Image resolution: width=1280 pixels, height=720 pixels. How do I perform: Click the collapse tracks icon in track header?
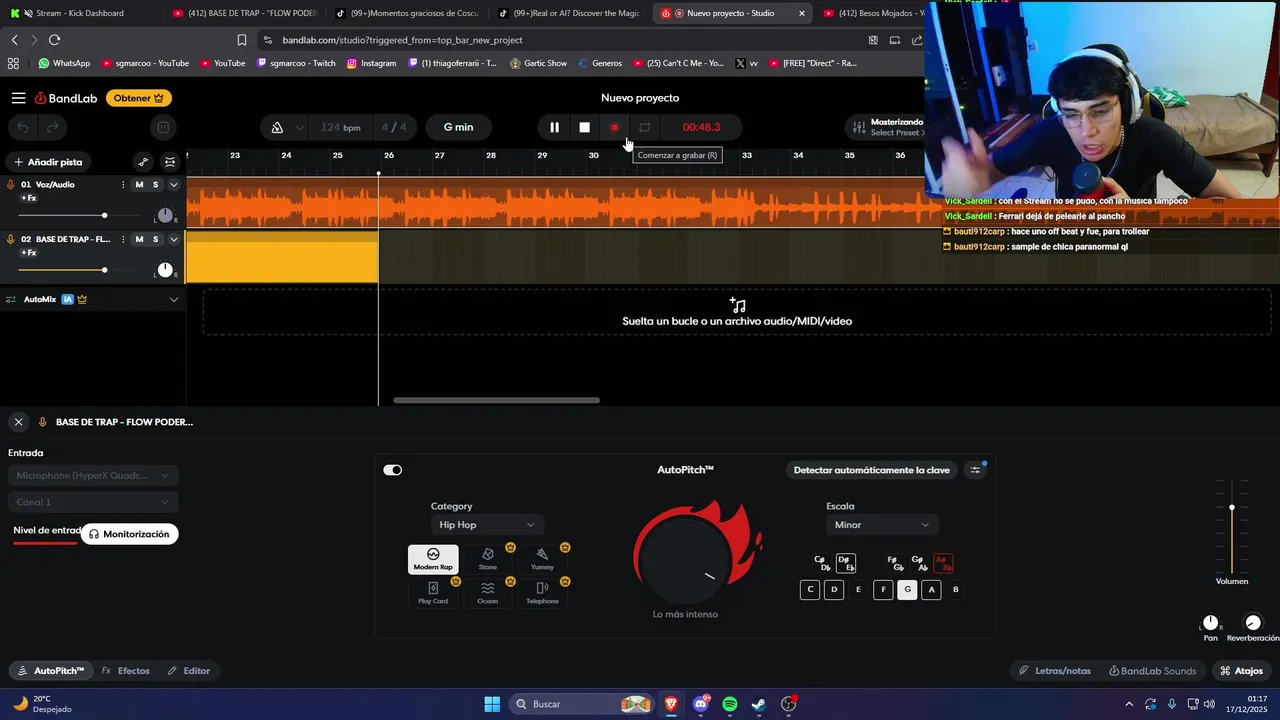click(170, 162)
